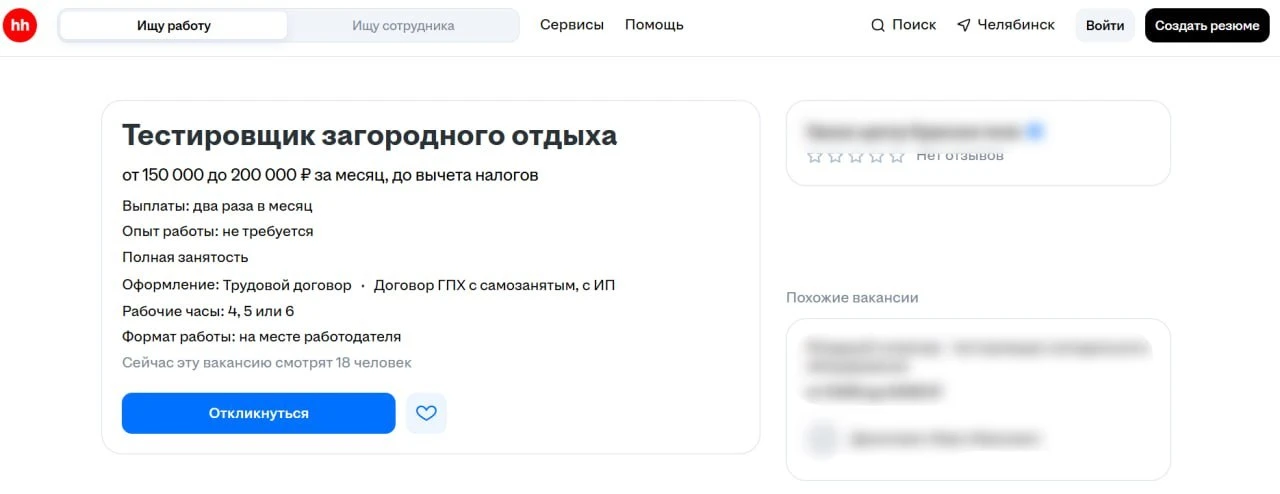
Task: Open the Сервисы menu
Action: (x=572, y=25)
